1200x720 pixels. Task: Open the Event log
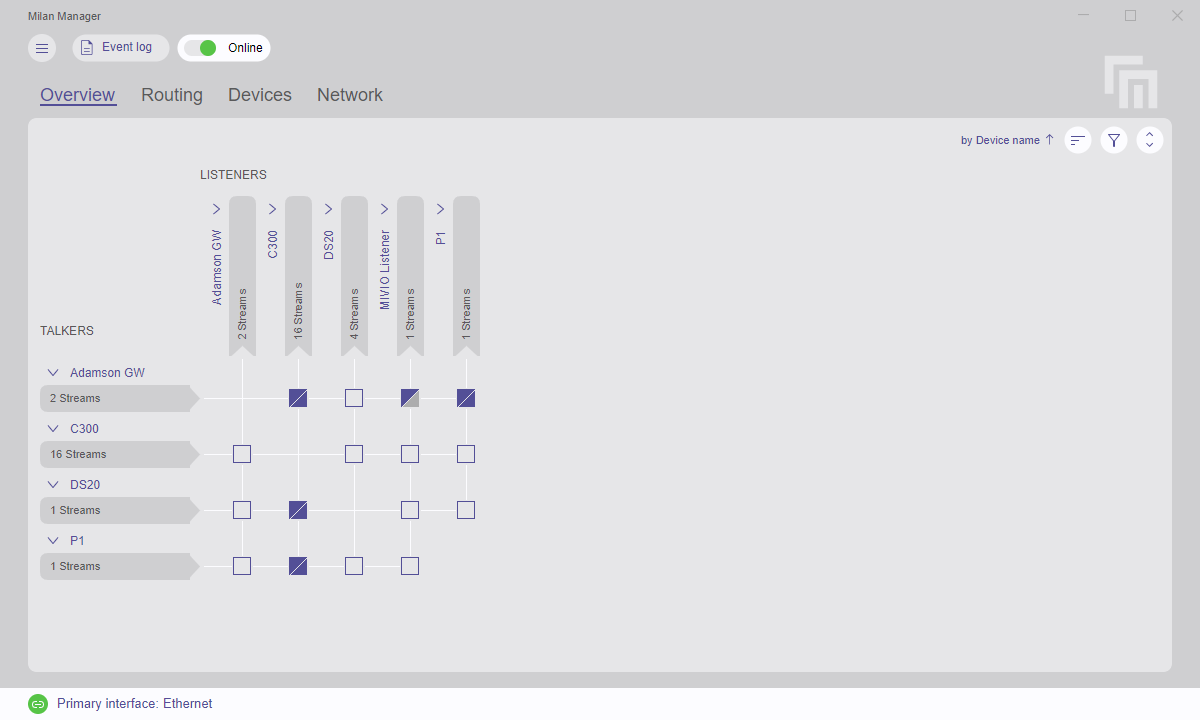click(120, 47)
